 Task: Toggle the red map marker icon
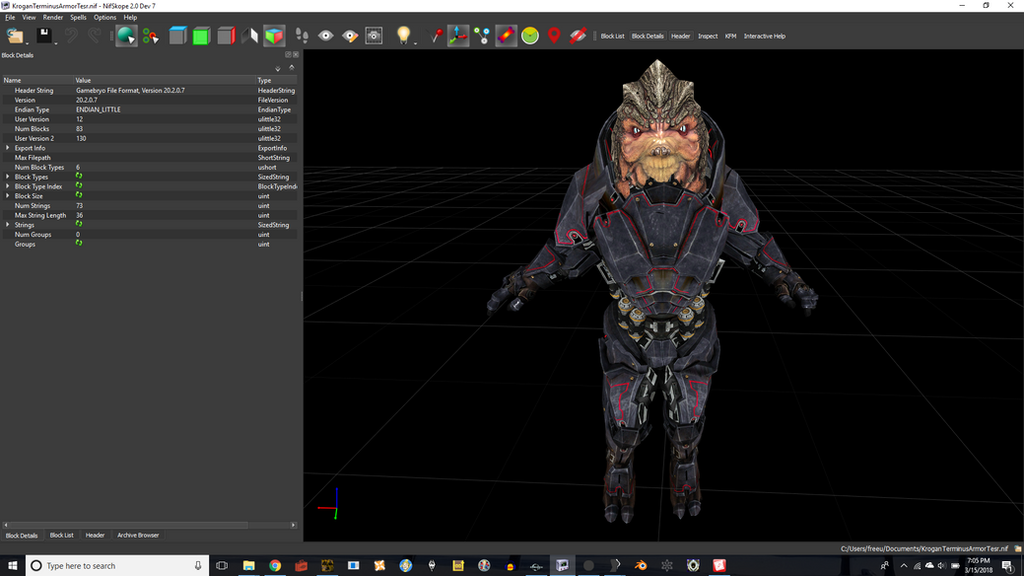click(554, 36)
